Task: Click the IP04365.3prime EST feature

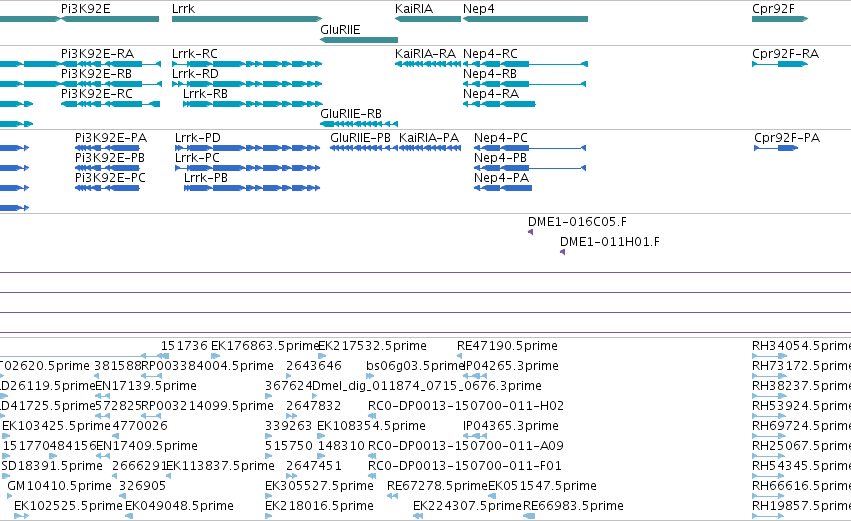Action: tap(475, 436)
